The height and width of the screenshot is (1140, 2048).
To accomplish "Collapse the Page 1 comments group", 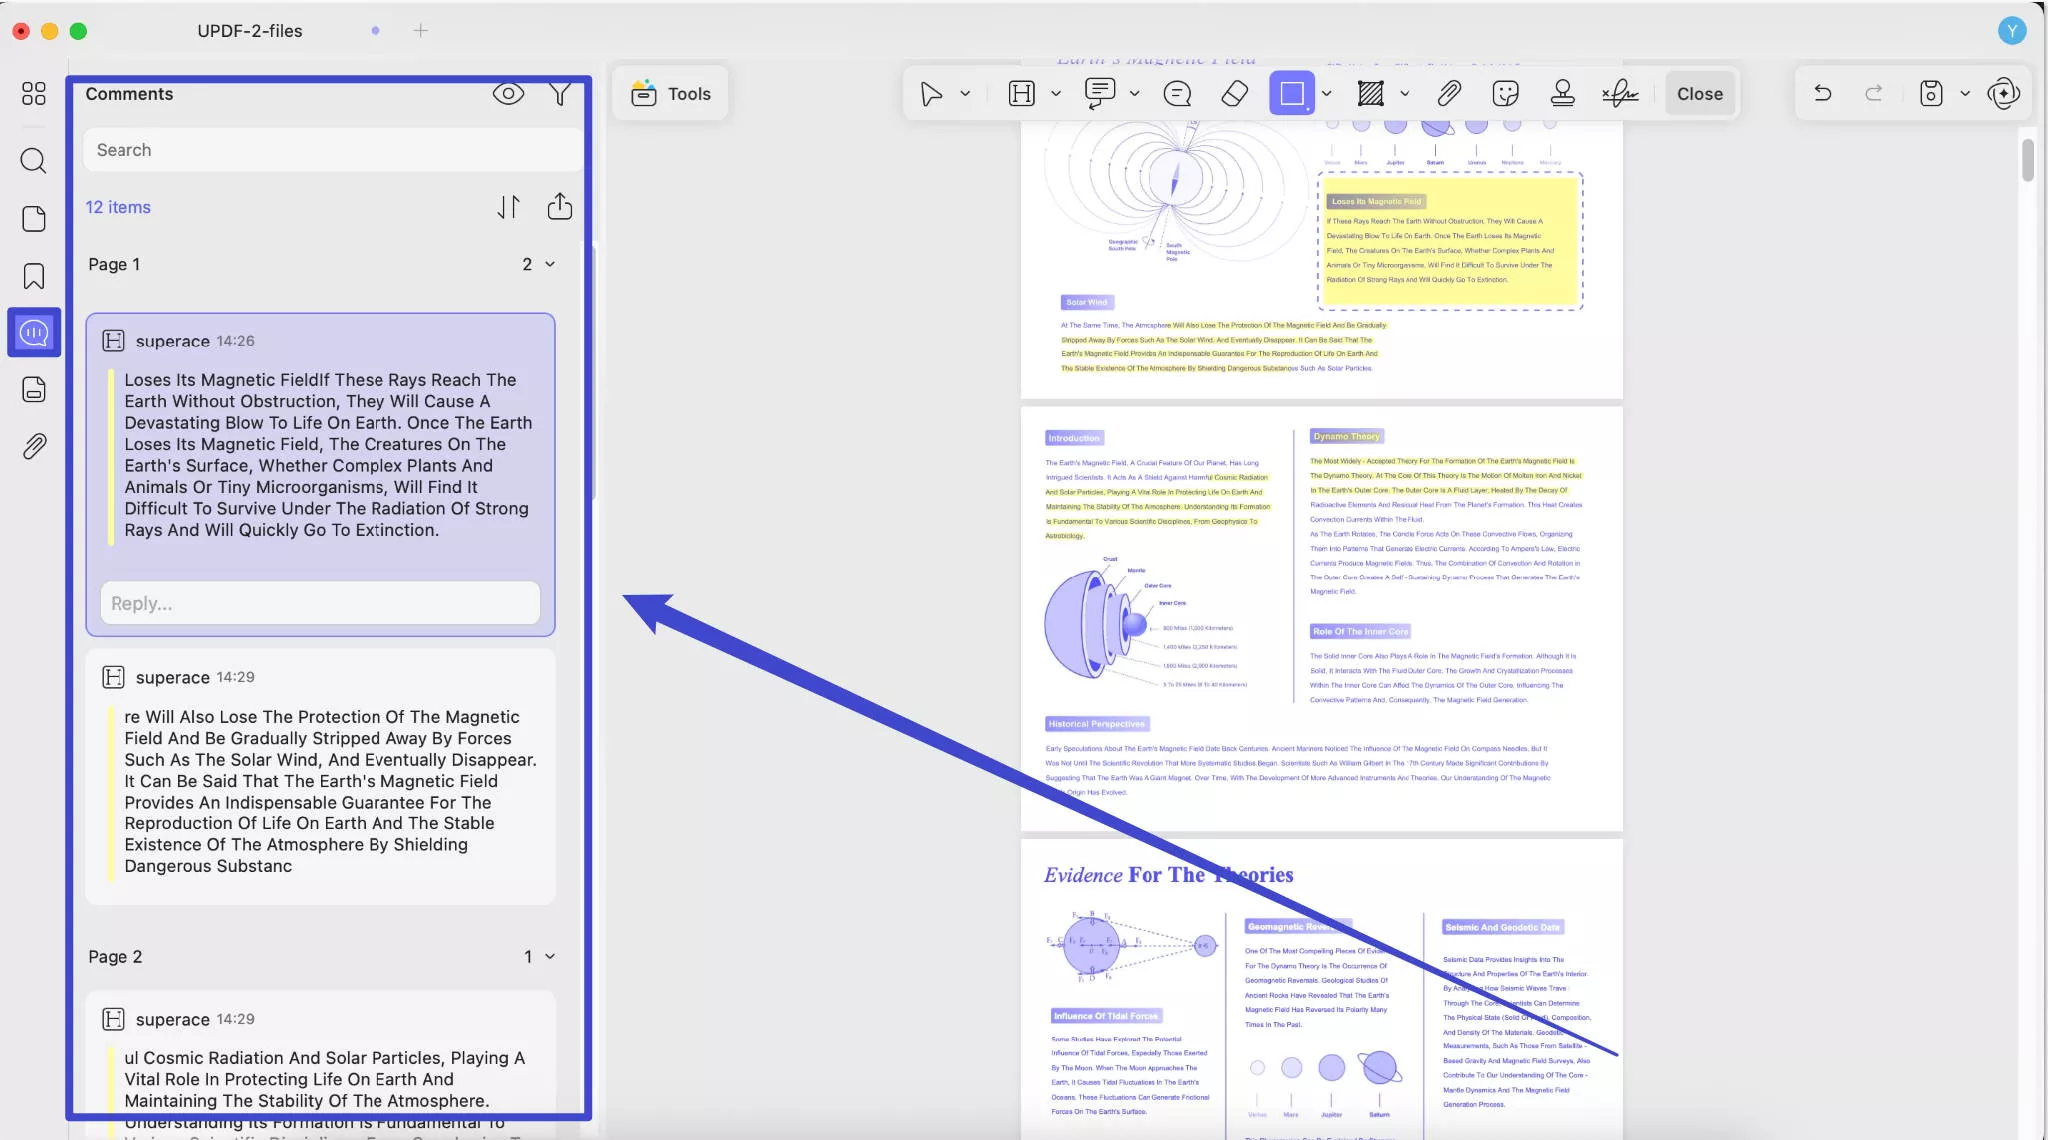I will 549,264.
